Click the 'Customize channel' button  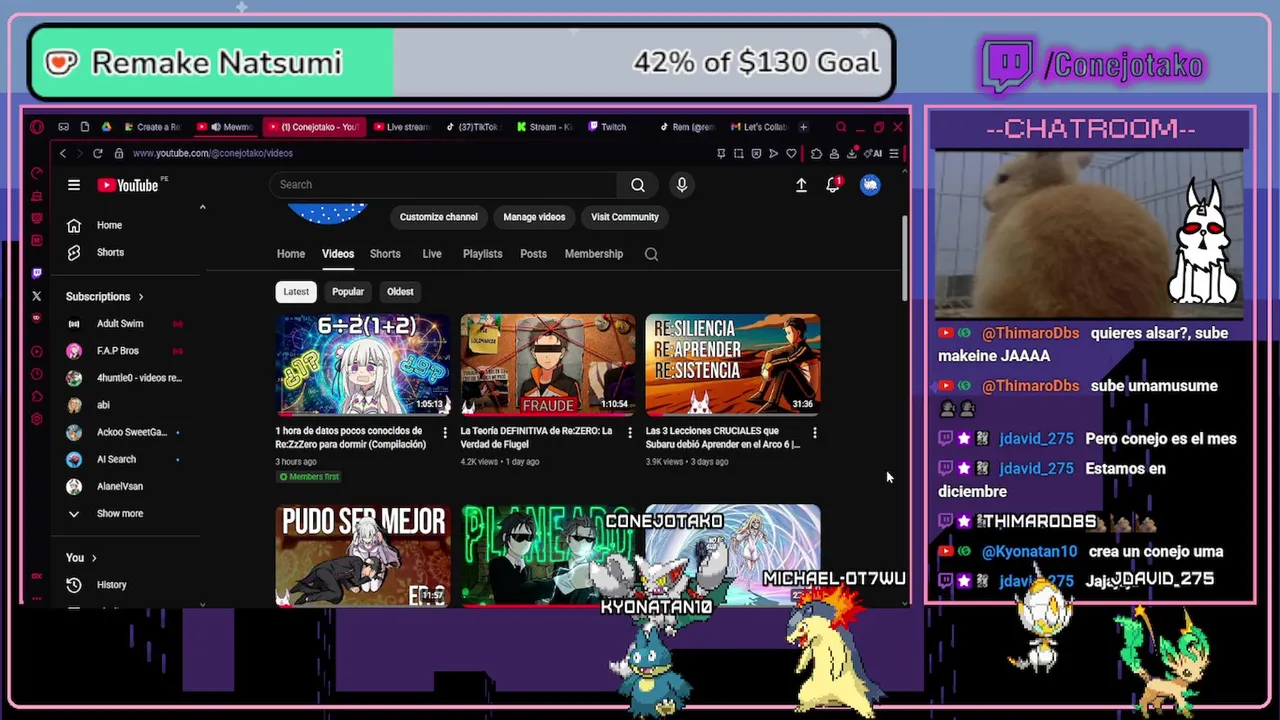438,217
